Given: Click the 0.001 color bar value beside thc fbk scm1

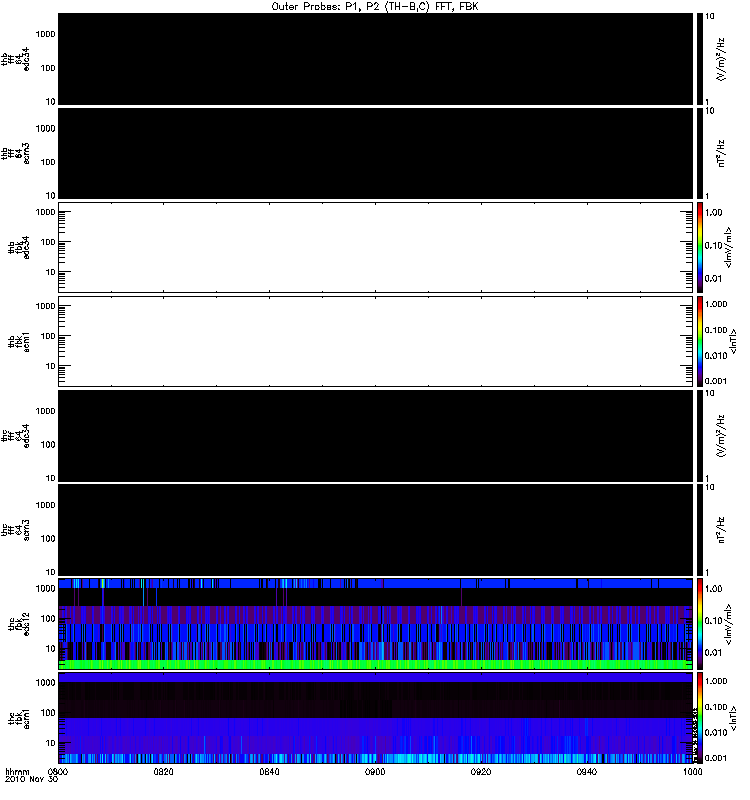Looking at the screenshot, I should point(716,758).
